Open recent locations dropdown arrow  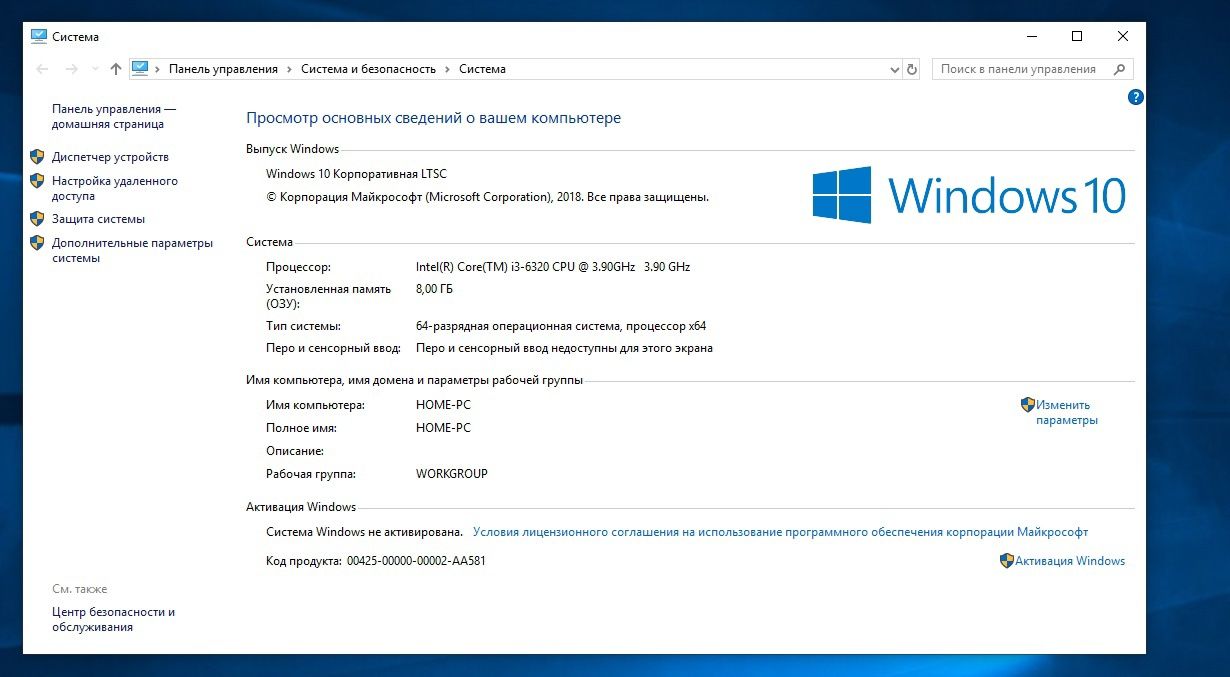[95, 69]
